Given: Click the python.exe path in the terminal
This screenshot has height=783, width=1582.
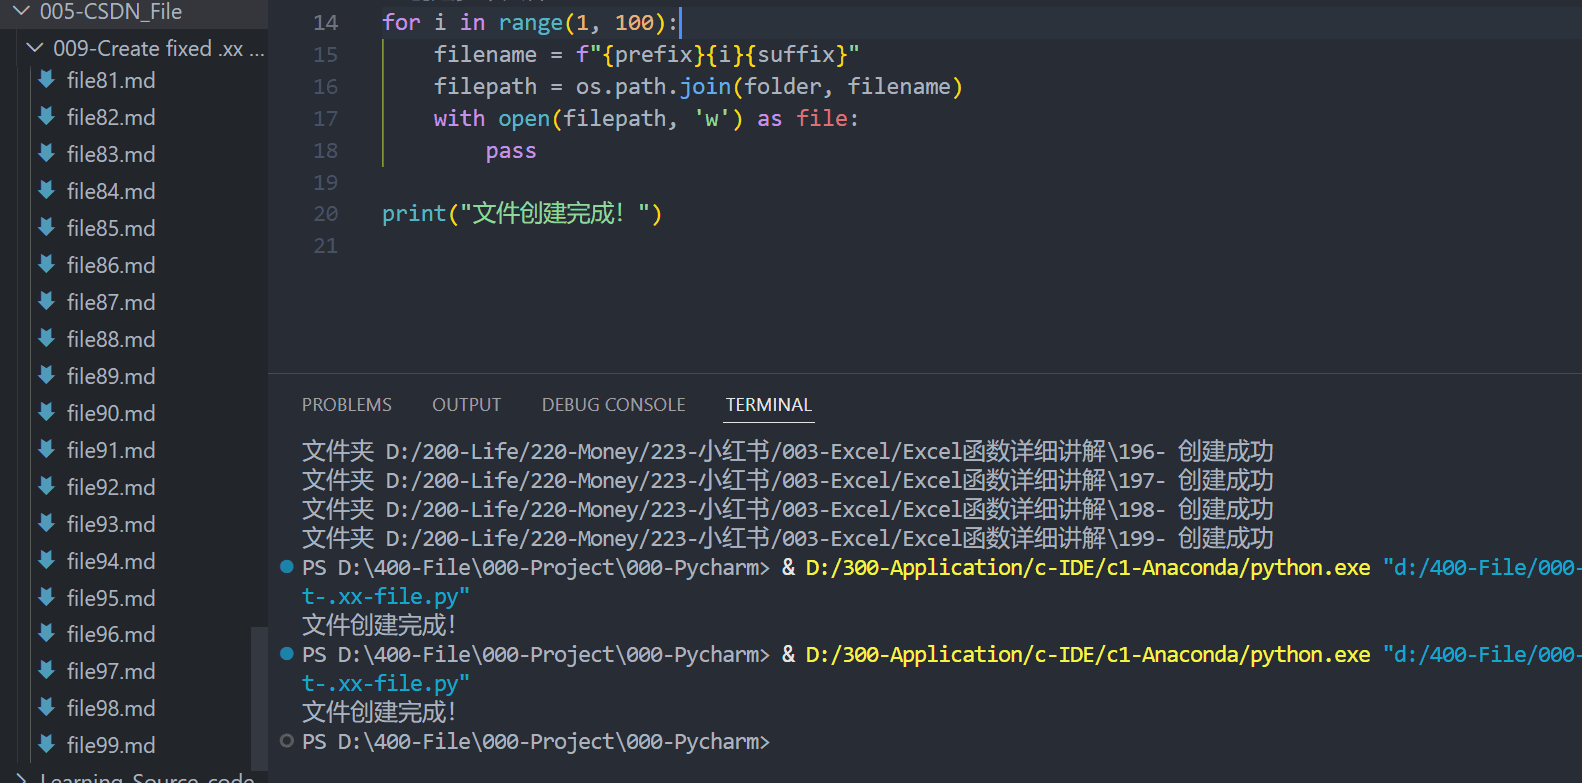Looking at the screenshot, I should click(x=1087, y=567).
